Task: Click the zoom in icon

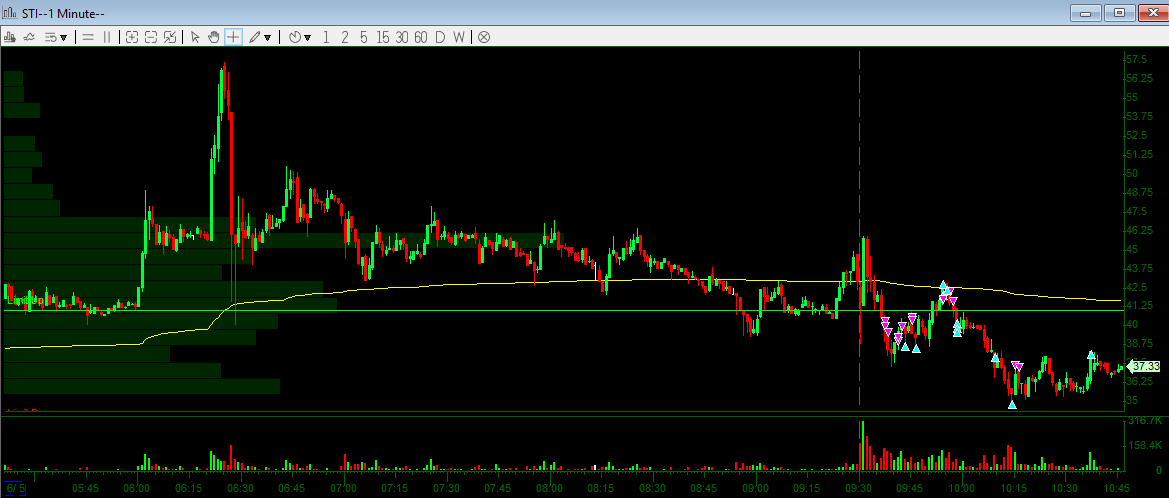Action: point(132,37)
